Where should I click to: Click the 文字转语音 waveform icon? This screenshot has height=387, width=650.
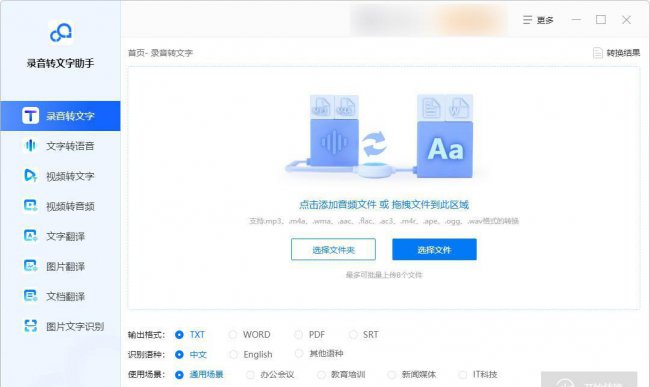[30, 145]
